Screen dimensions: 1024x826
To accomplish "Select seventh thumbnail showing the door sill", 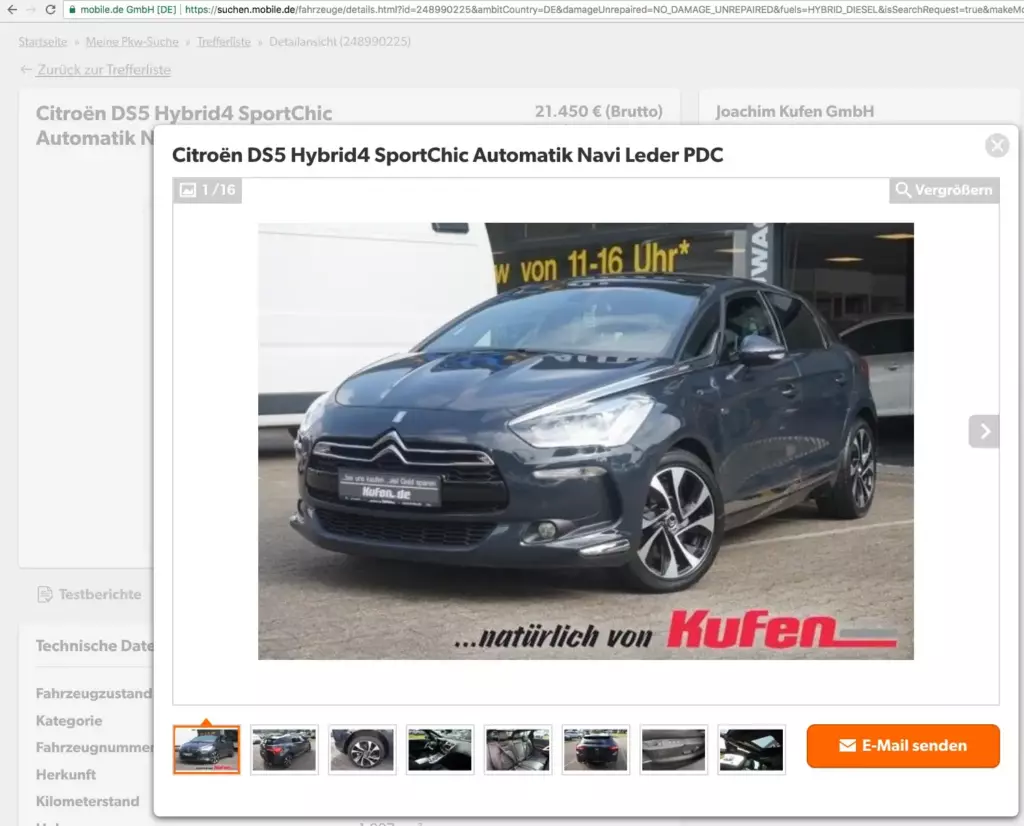I will pos(673,750).
